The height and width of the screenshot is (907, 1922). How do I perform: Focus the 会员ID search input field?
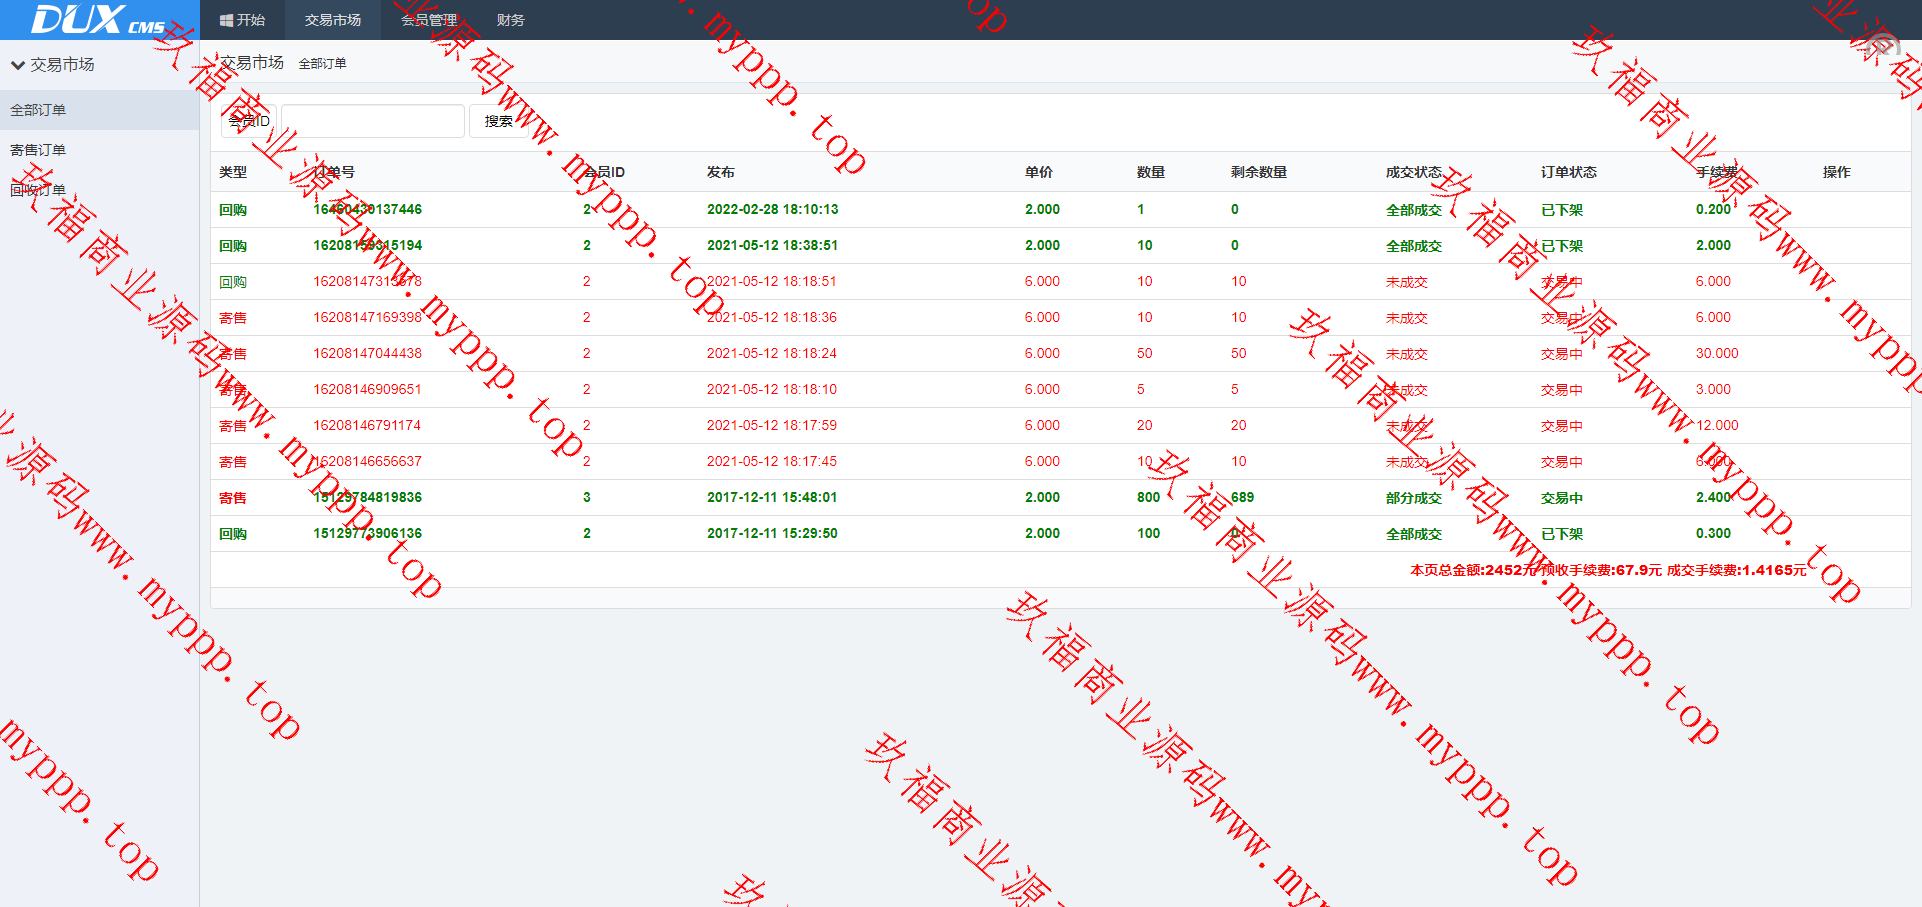pyautogui.click(x=372, y=121)
